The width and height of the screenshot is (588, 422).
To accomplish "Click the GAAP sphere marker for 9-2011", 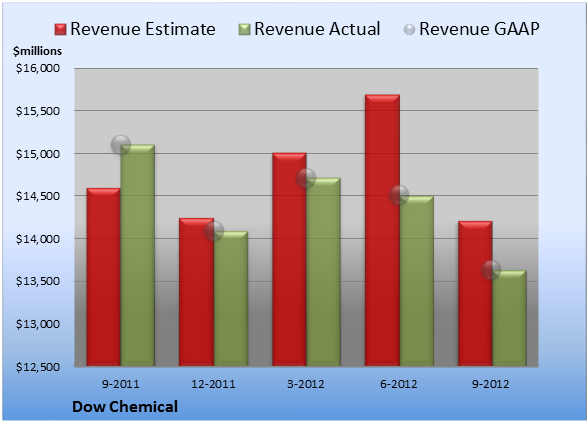I will coord(121,144).
